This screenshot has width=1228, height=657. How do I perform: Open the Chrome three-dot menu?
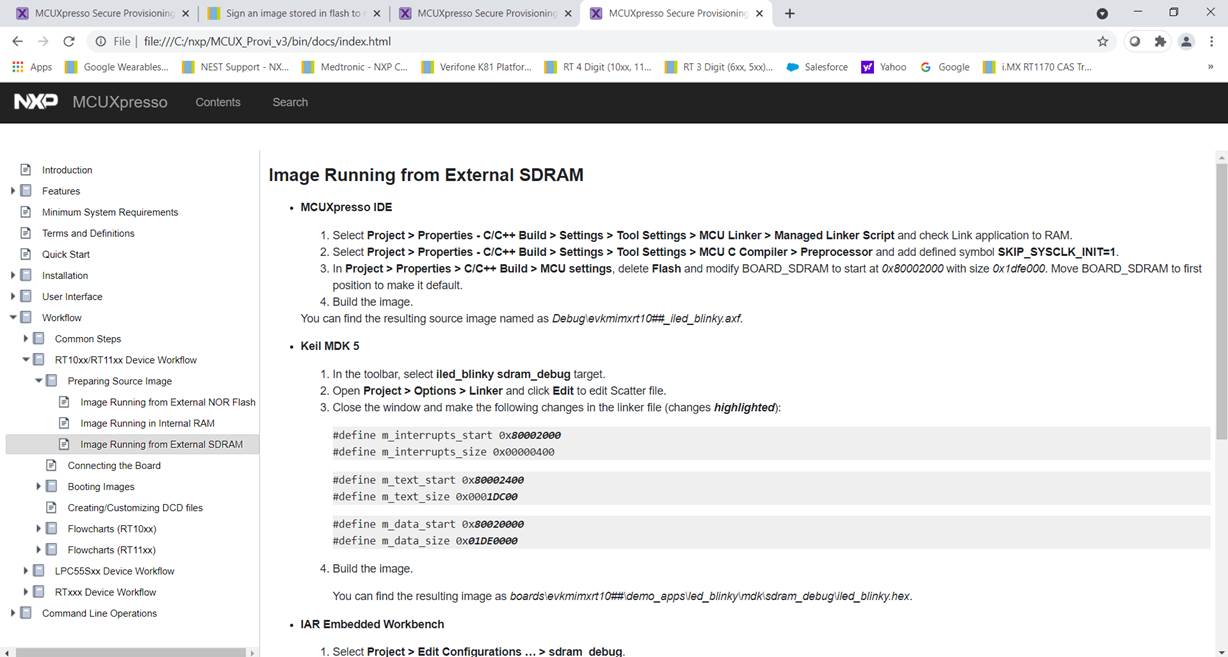(1213, 41)
